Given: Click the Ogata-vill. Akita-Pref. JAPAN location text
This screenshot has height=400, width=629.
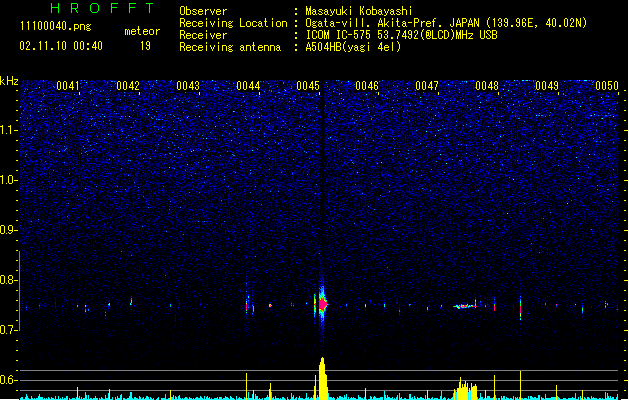Looking at the screenshot, I should click(x=446, y=23).
